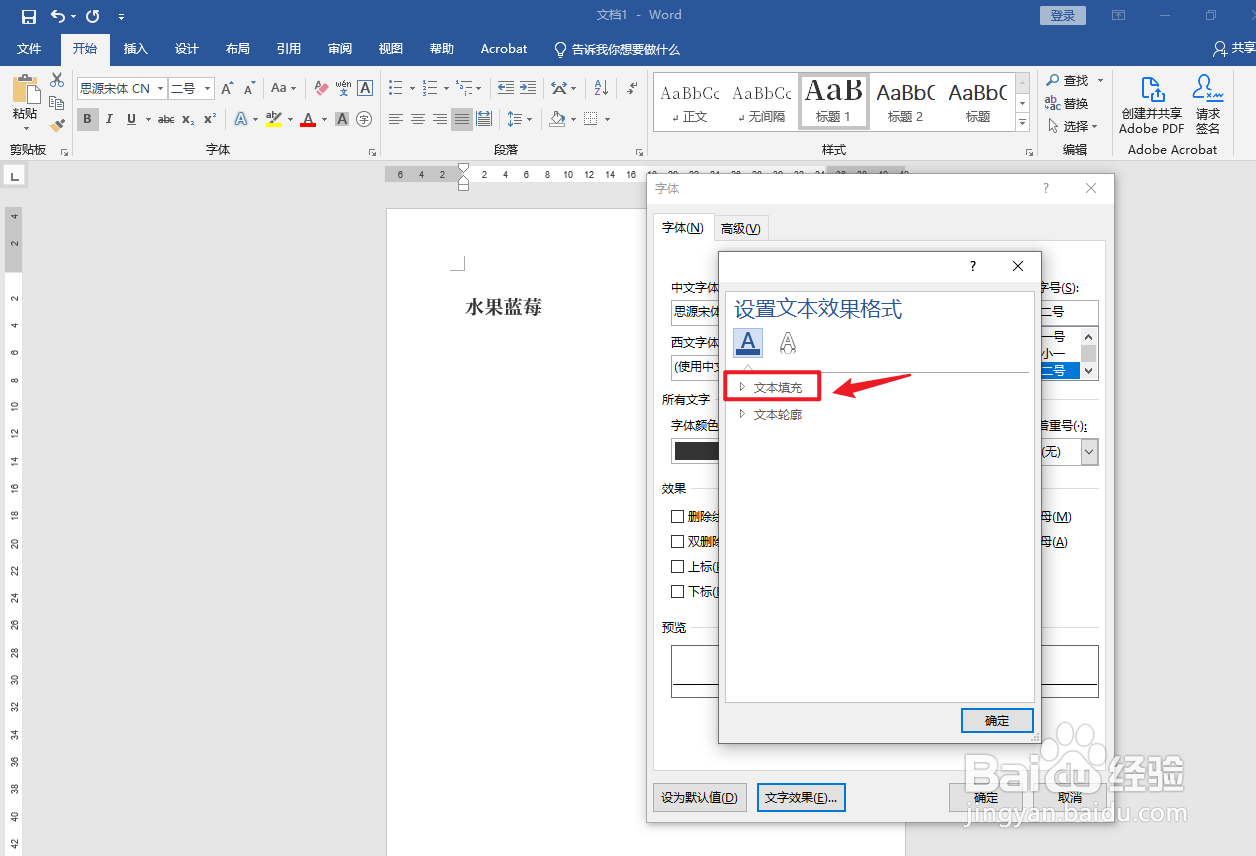
Task: Click the 文字效果(E)... button
Action: [801, 797]
